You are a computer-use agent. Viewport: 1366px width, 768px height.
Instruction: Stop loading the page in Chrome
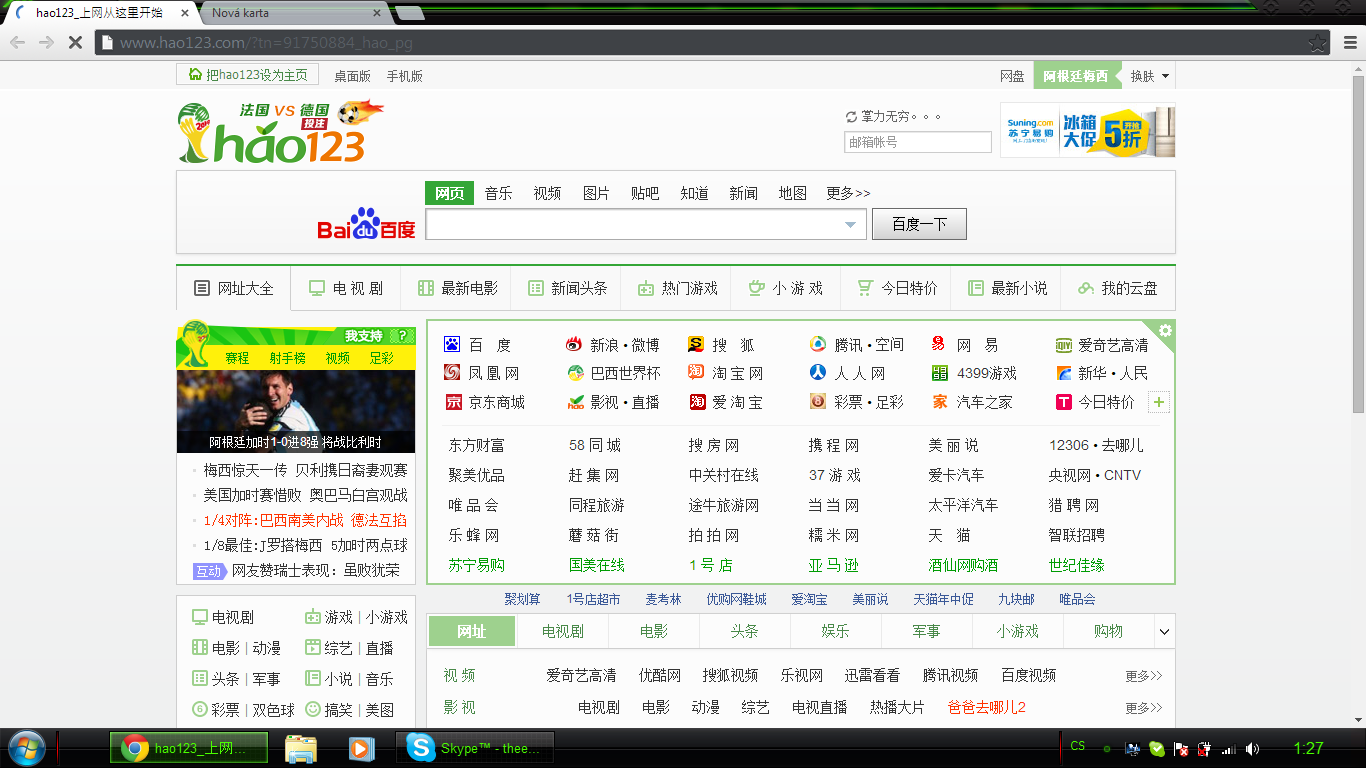(x=74, y=43)
